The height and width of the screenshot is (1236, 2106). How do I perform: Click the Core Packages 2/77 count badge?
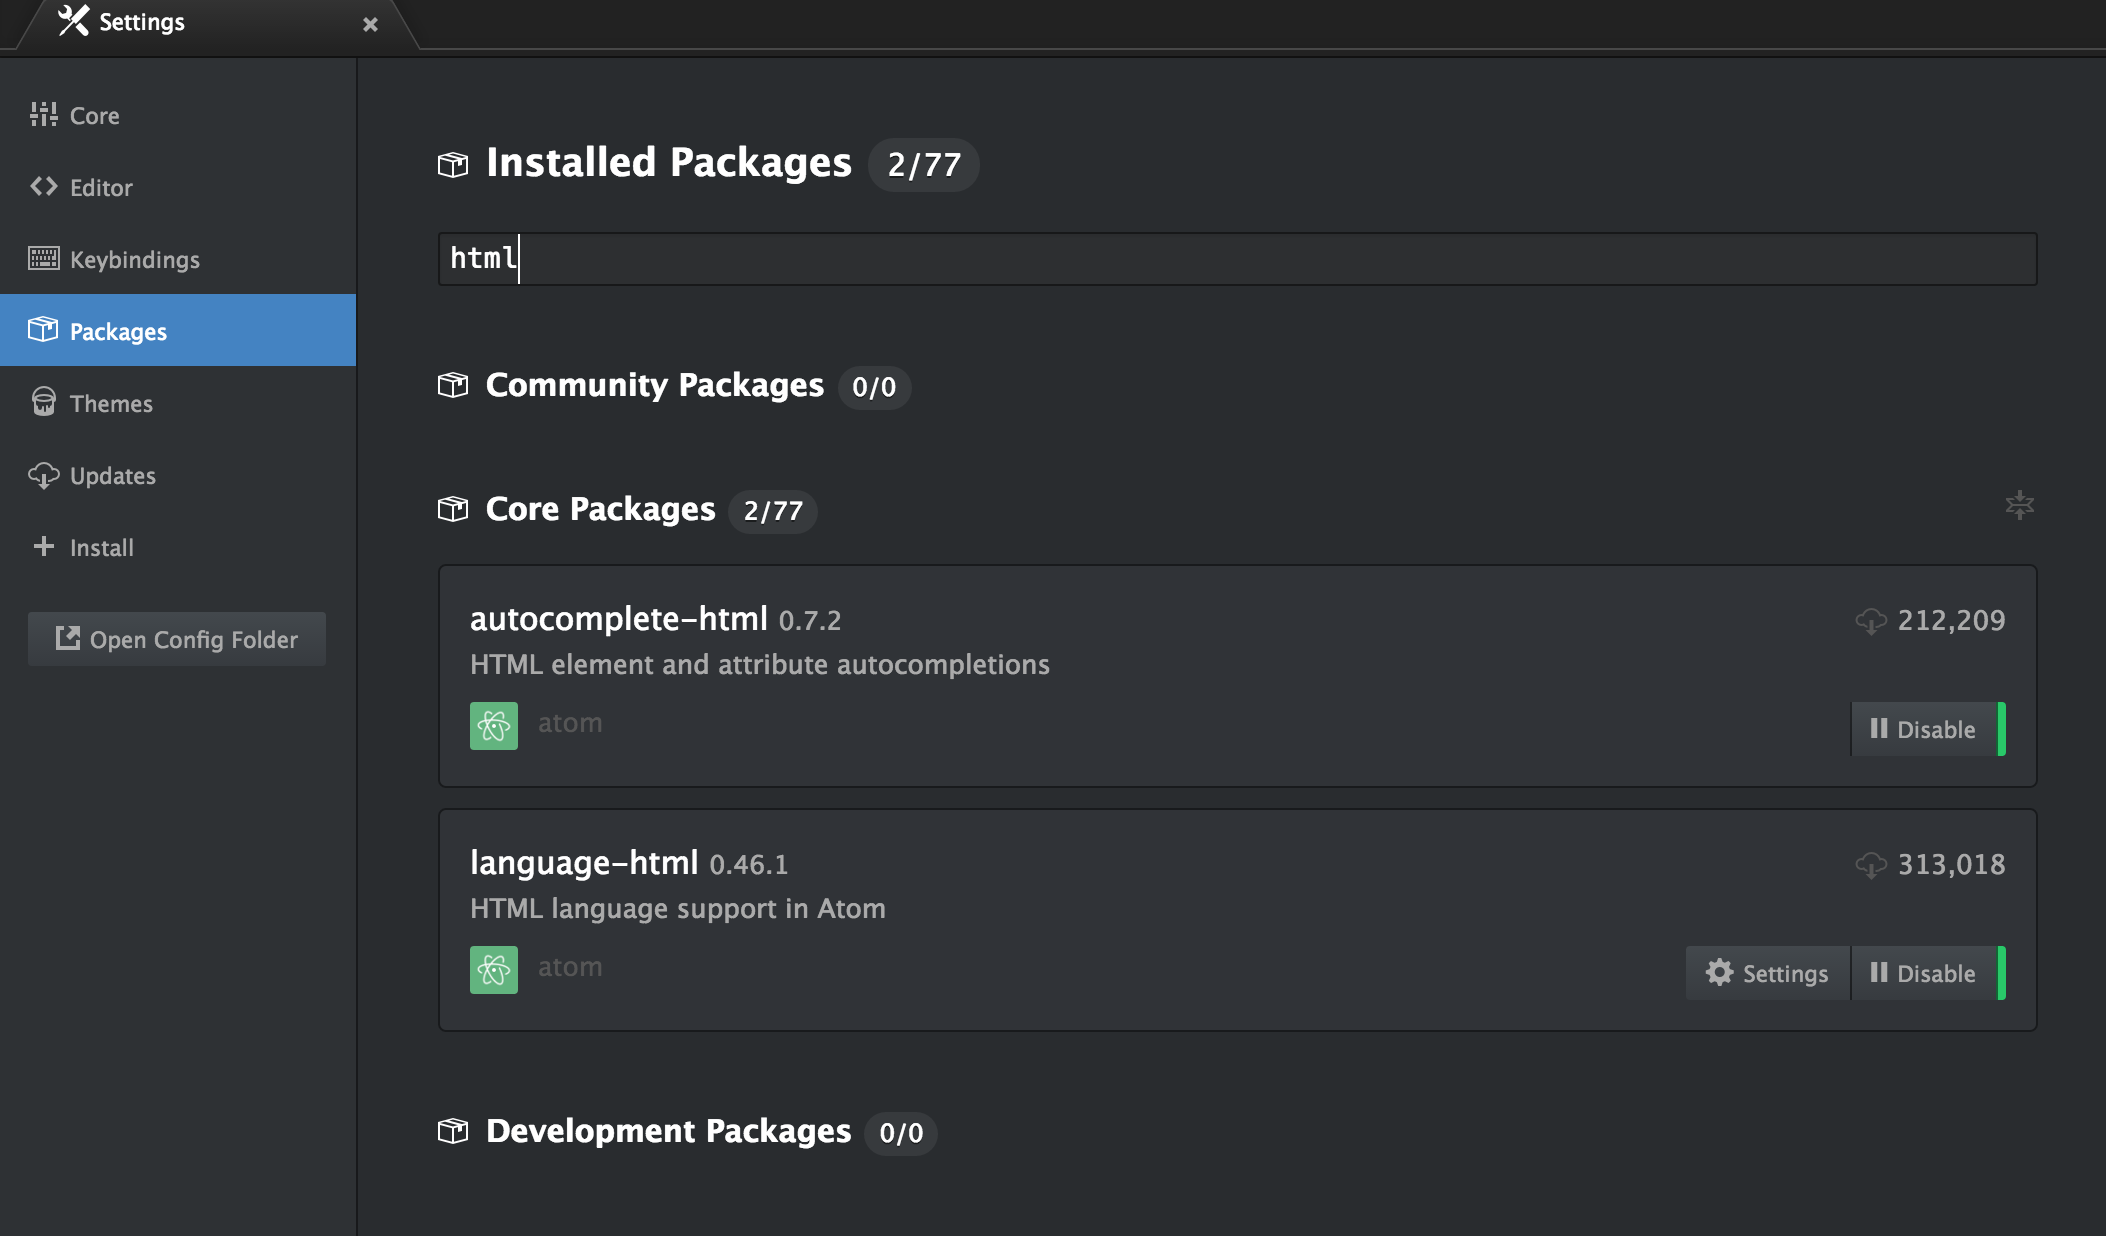pos(773,511)
